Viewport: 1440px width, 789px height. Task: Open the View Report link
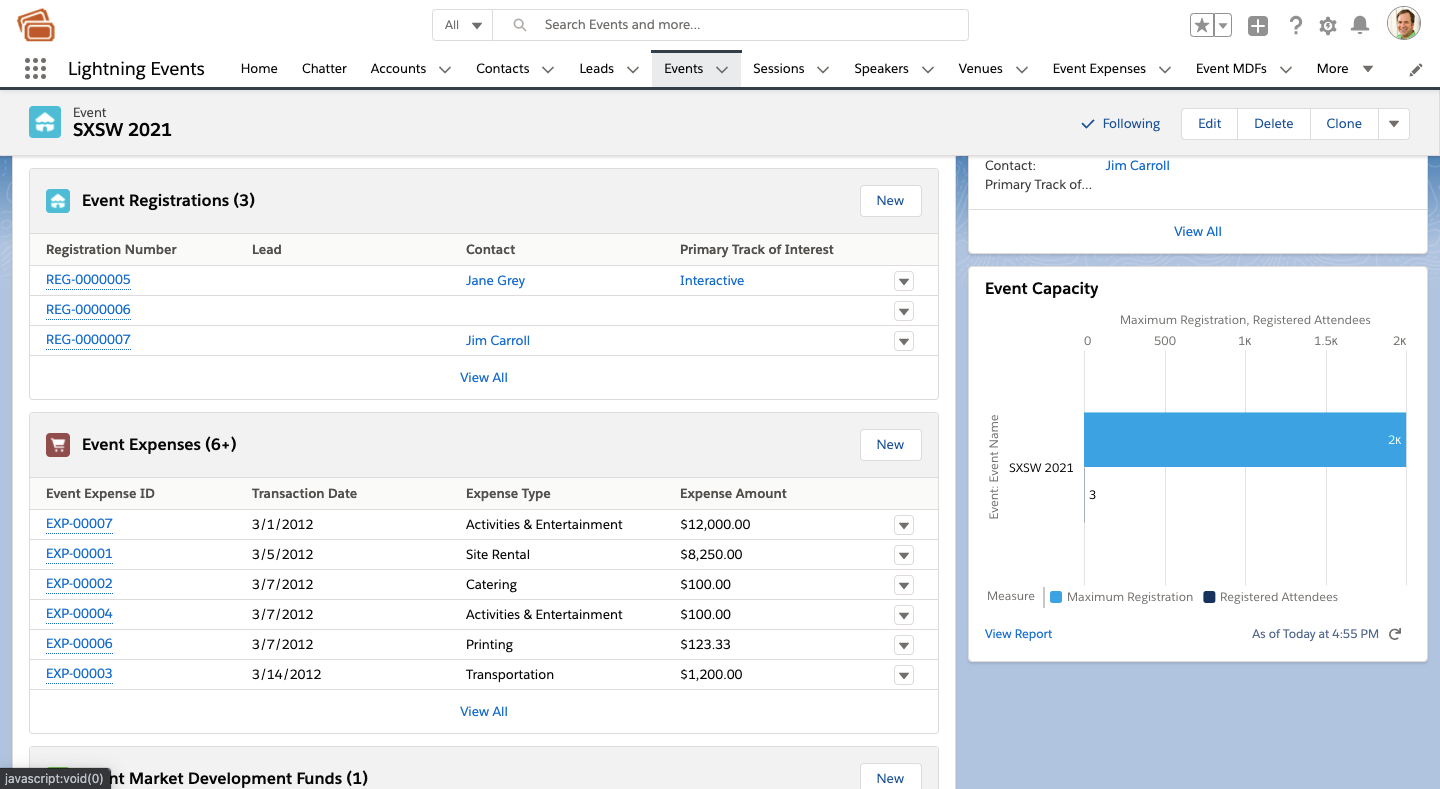coord(1018,634)
